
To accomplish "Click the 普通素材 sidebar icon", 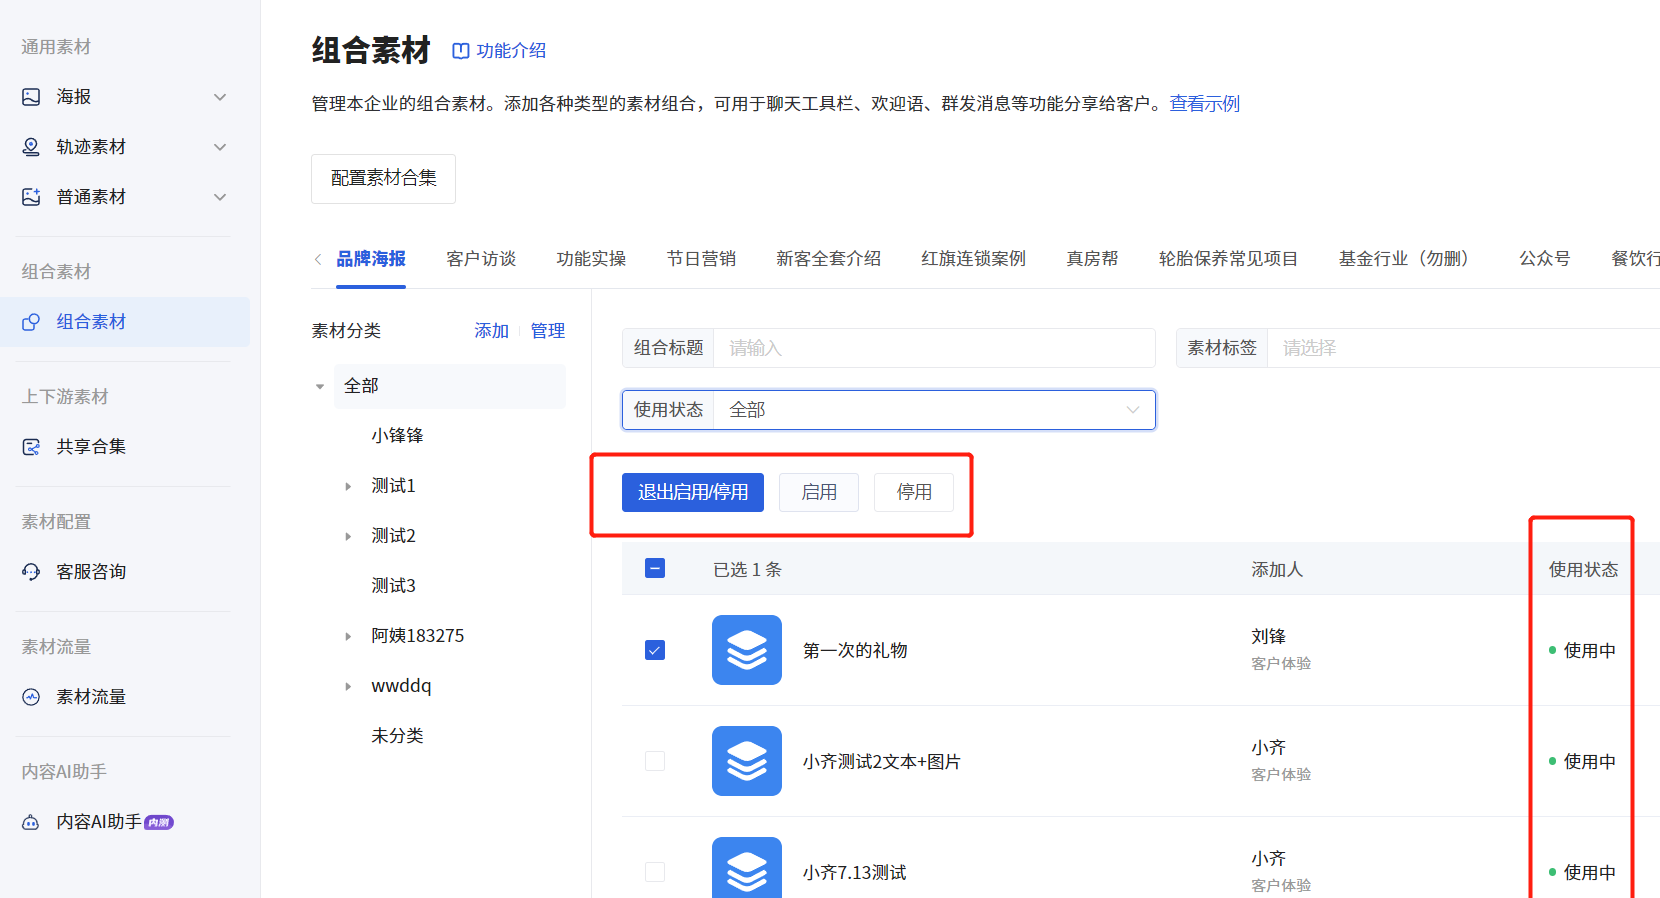I will click(x=31, y=197).
